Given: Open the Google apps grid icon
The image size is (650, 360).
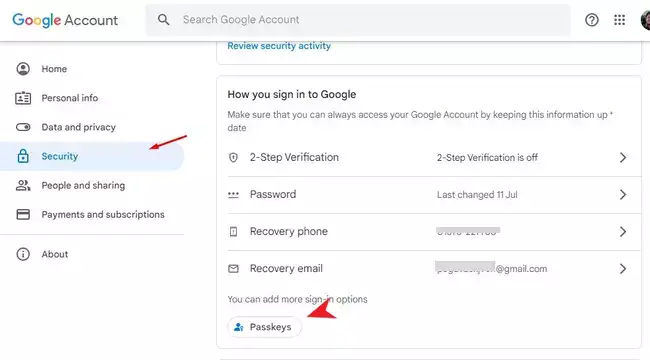Looking at the screenshot, I should pyautogui.click(x=619, y=19).
